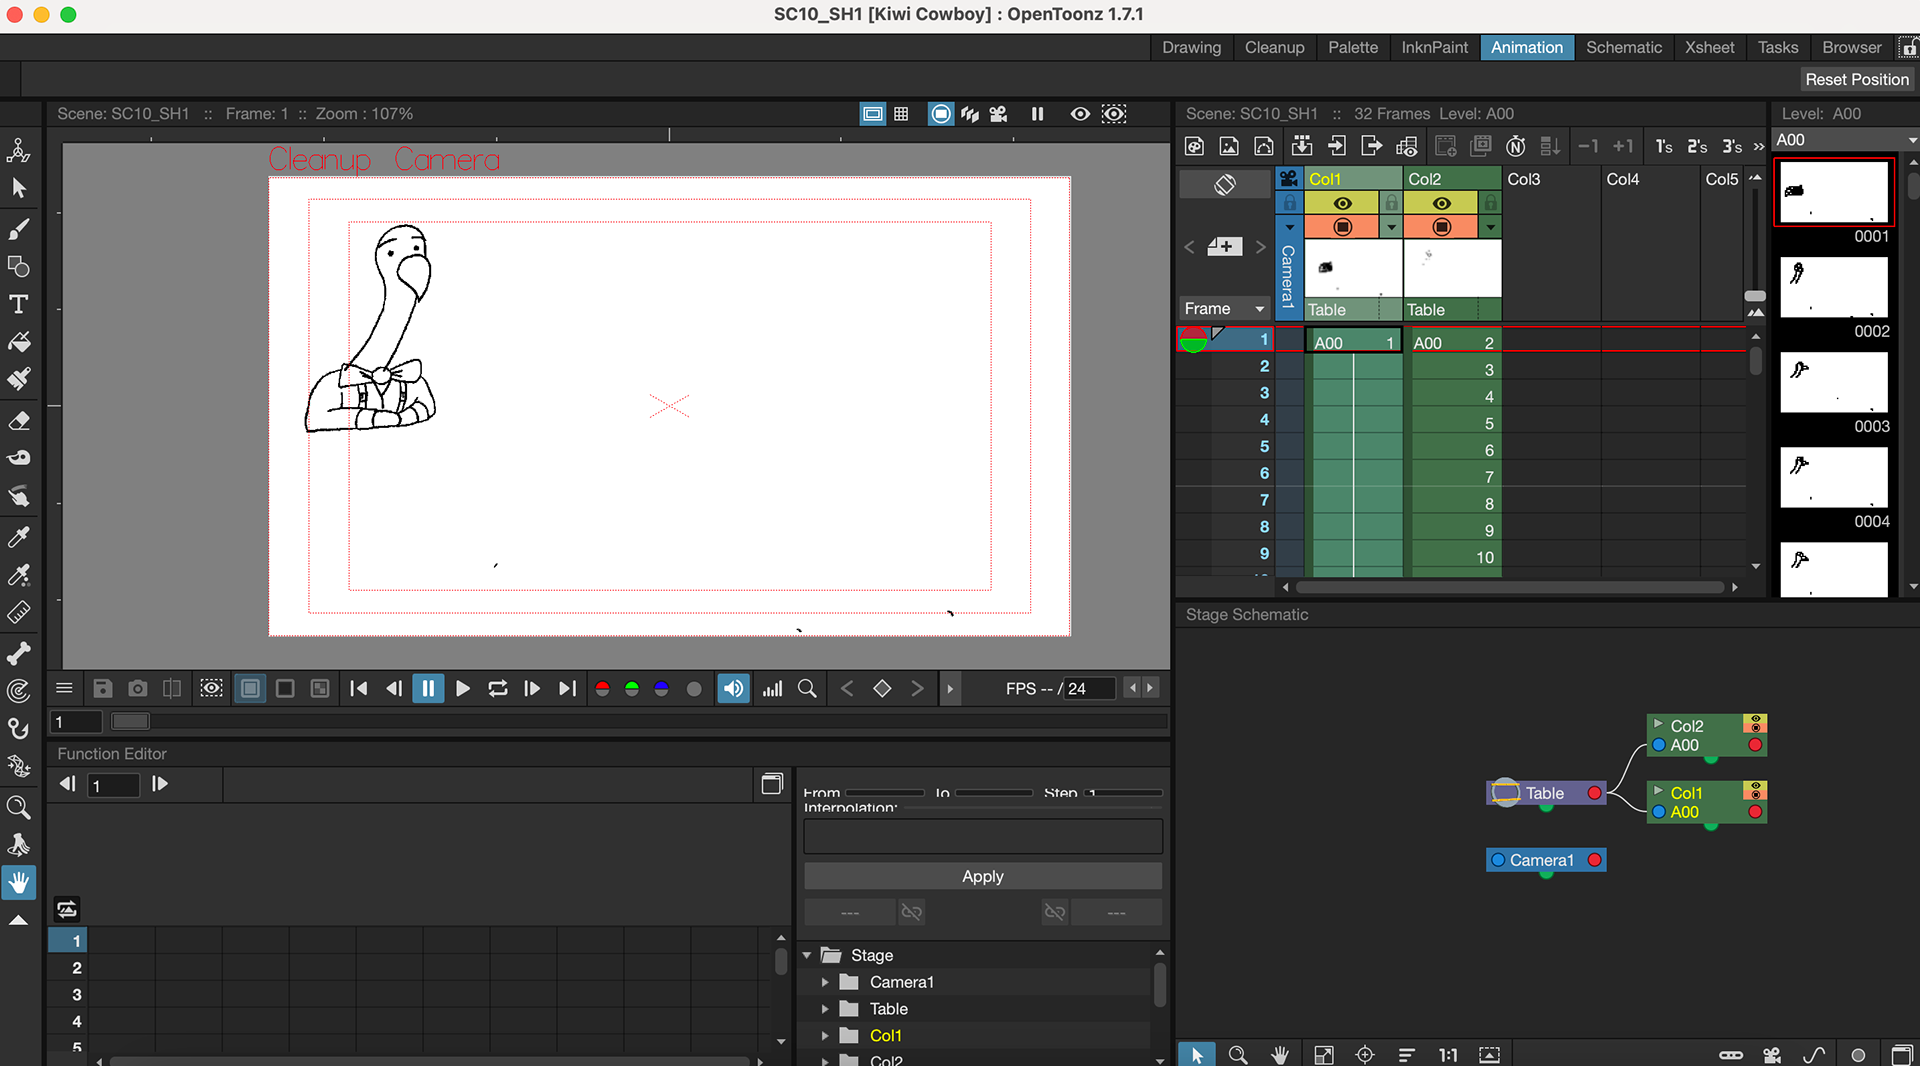Image resolution: width=1920 pixels, height=1066 pixels.
Task: Select the Style Picker eyedropper tool
Action: 18,537
